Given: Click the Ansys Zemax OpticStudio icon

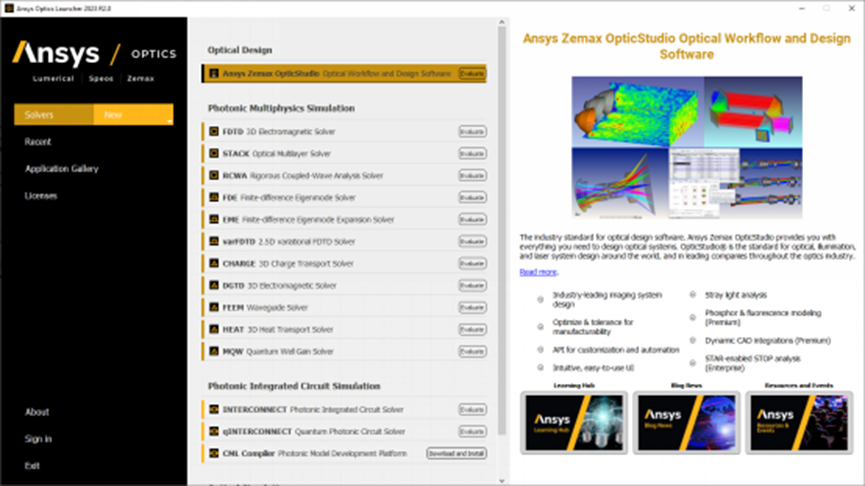Looking at the screenshot, I should [x=214, y=74].
